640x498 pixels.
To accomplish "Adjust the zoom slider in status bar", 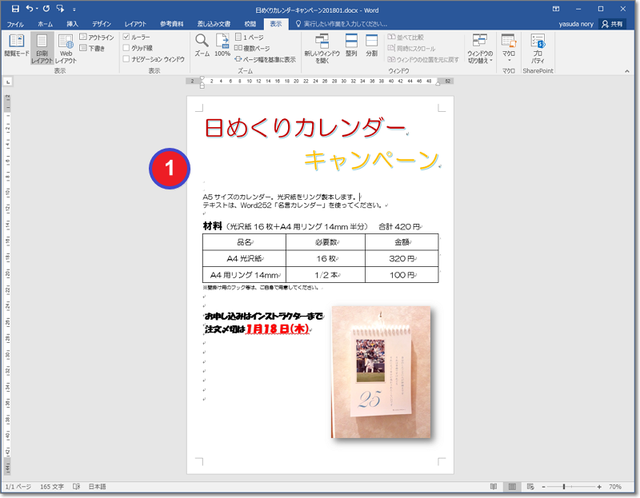I will pos(564,485).
